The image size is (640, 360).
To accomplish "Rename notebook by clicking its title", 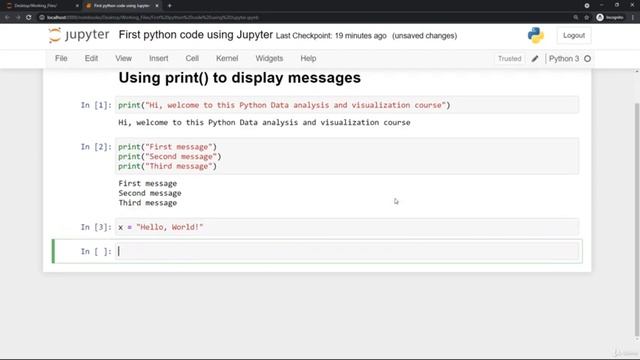I will (196, 35).
